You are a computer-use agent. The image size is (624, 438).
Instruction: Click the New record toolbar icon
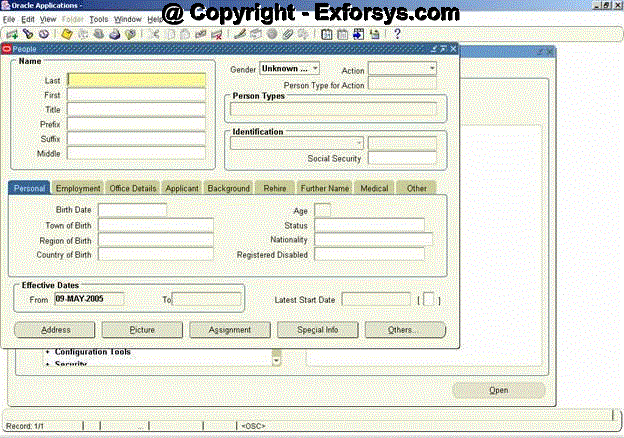click(11, 33)
